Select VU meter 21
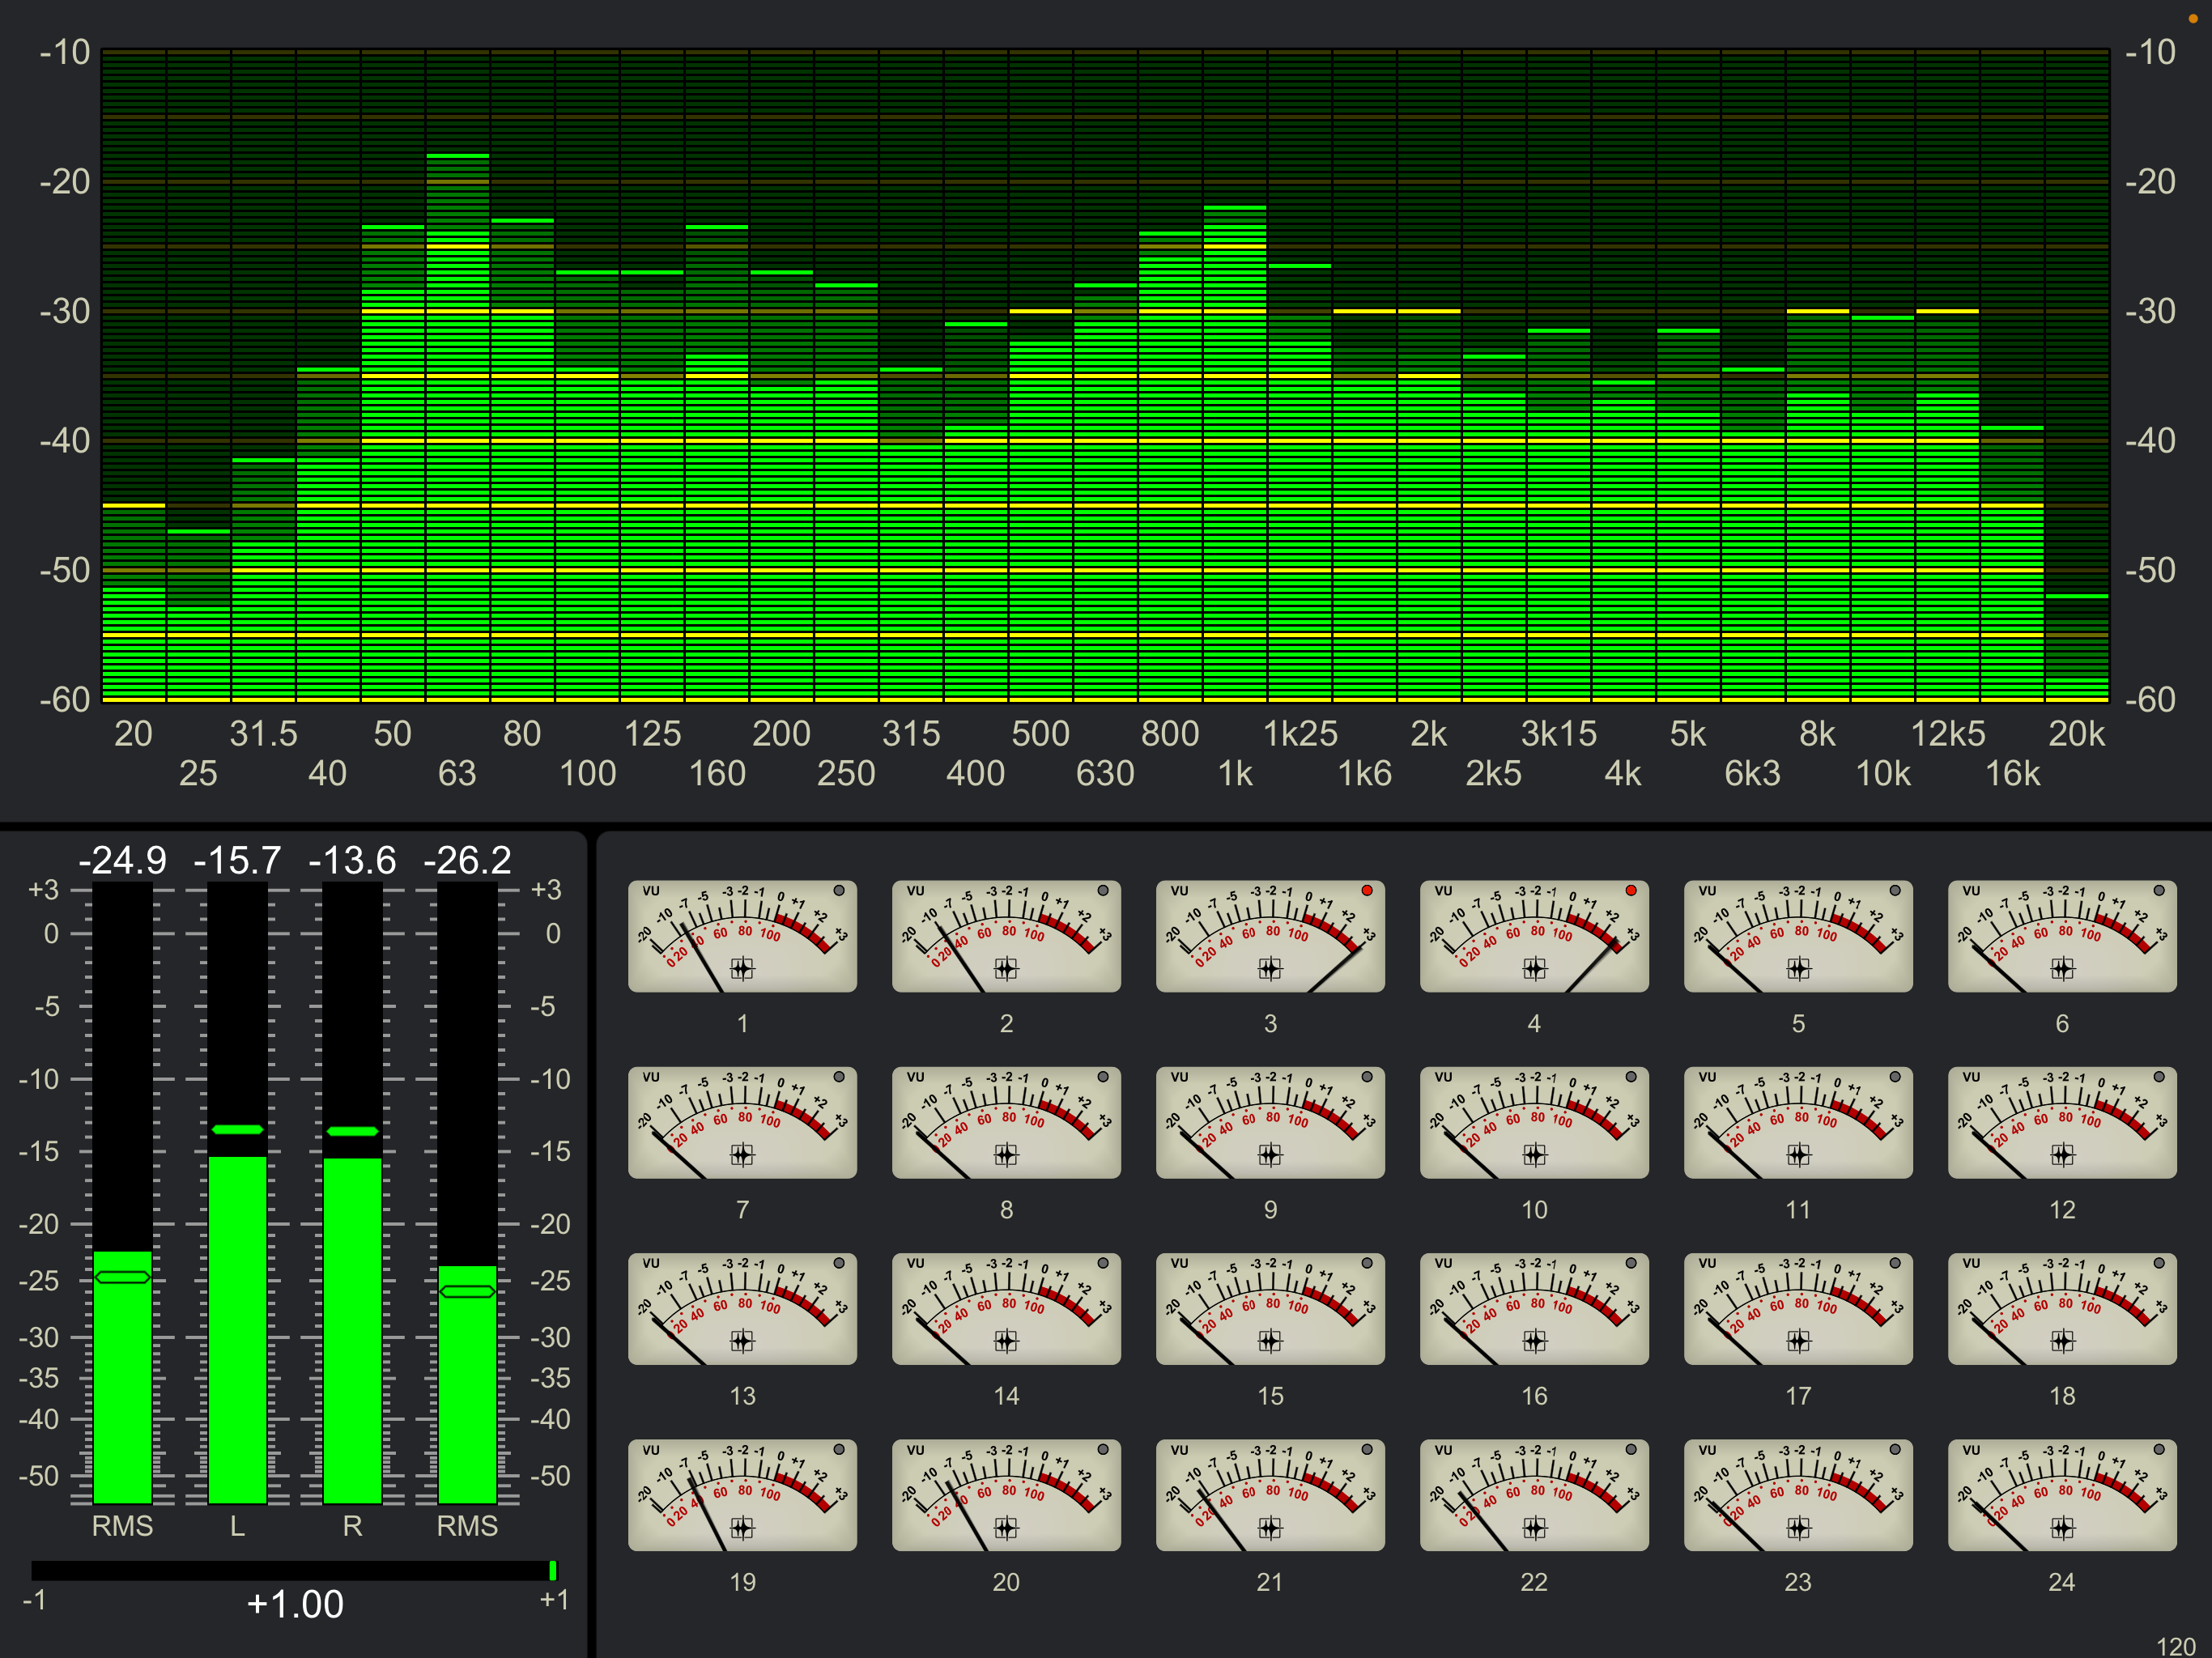The image size is (2212, 1658). pyautogui.click(x=1270, y=1495)
